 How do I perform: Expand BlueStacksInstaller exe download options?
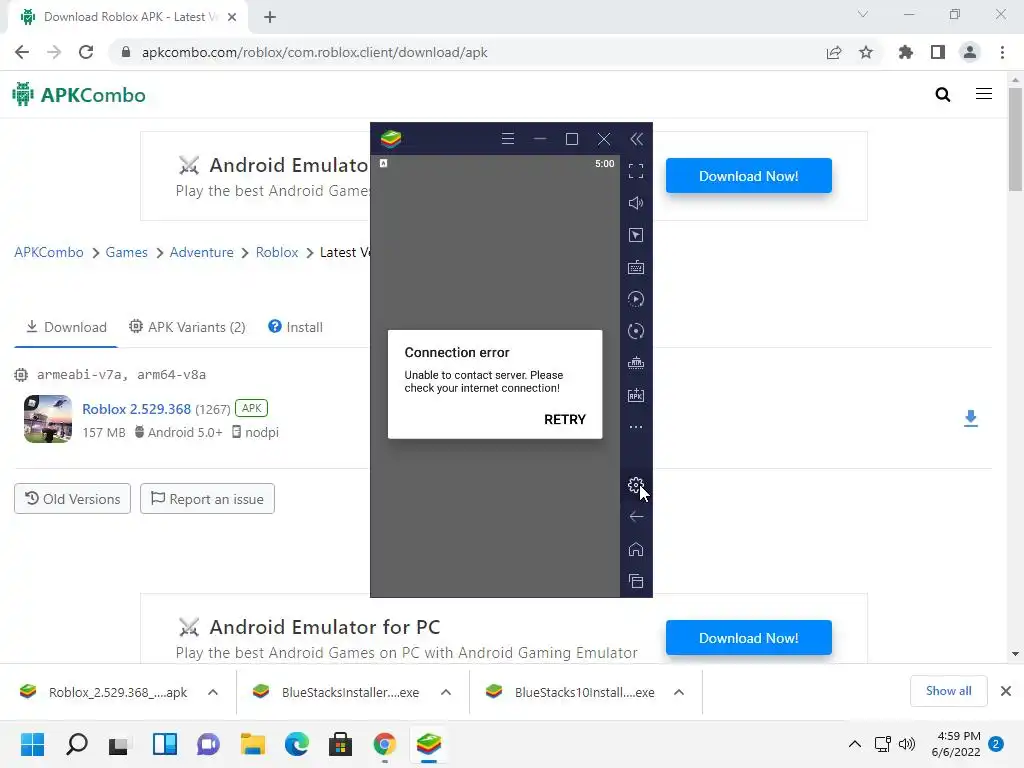click(446, 692)
